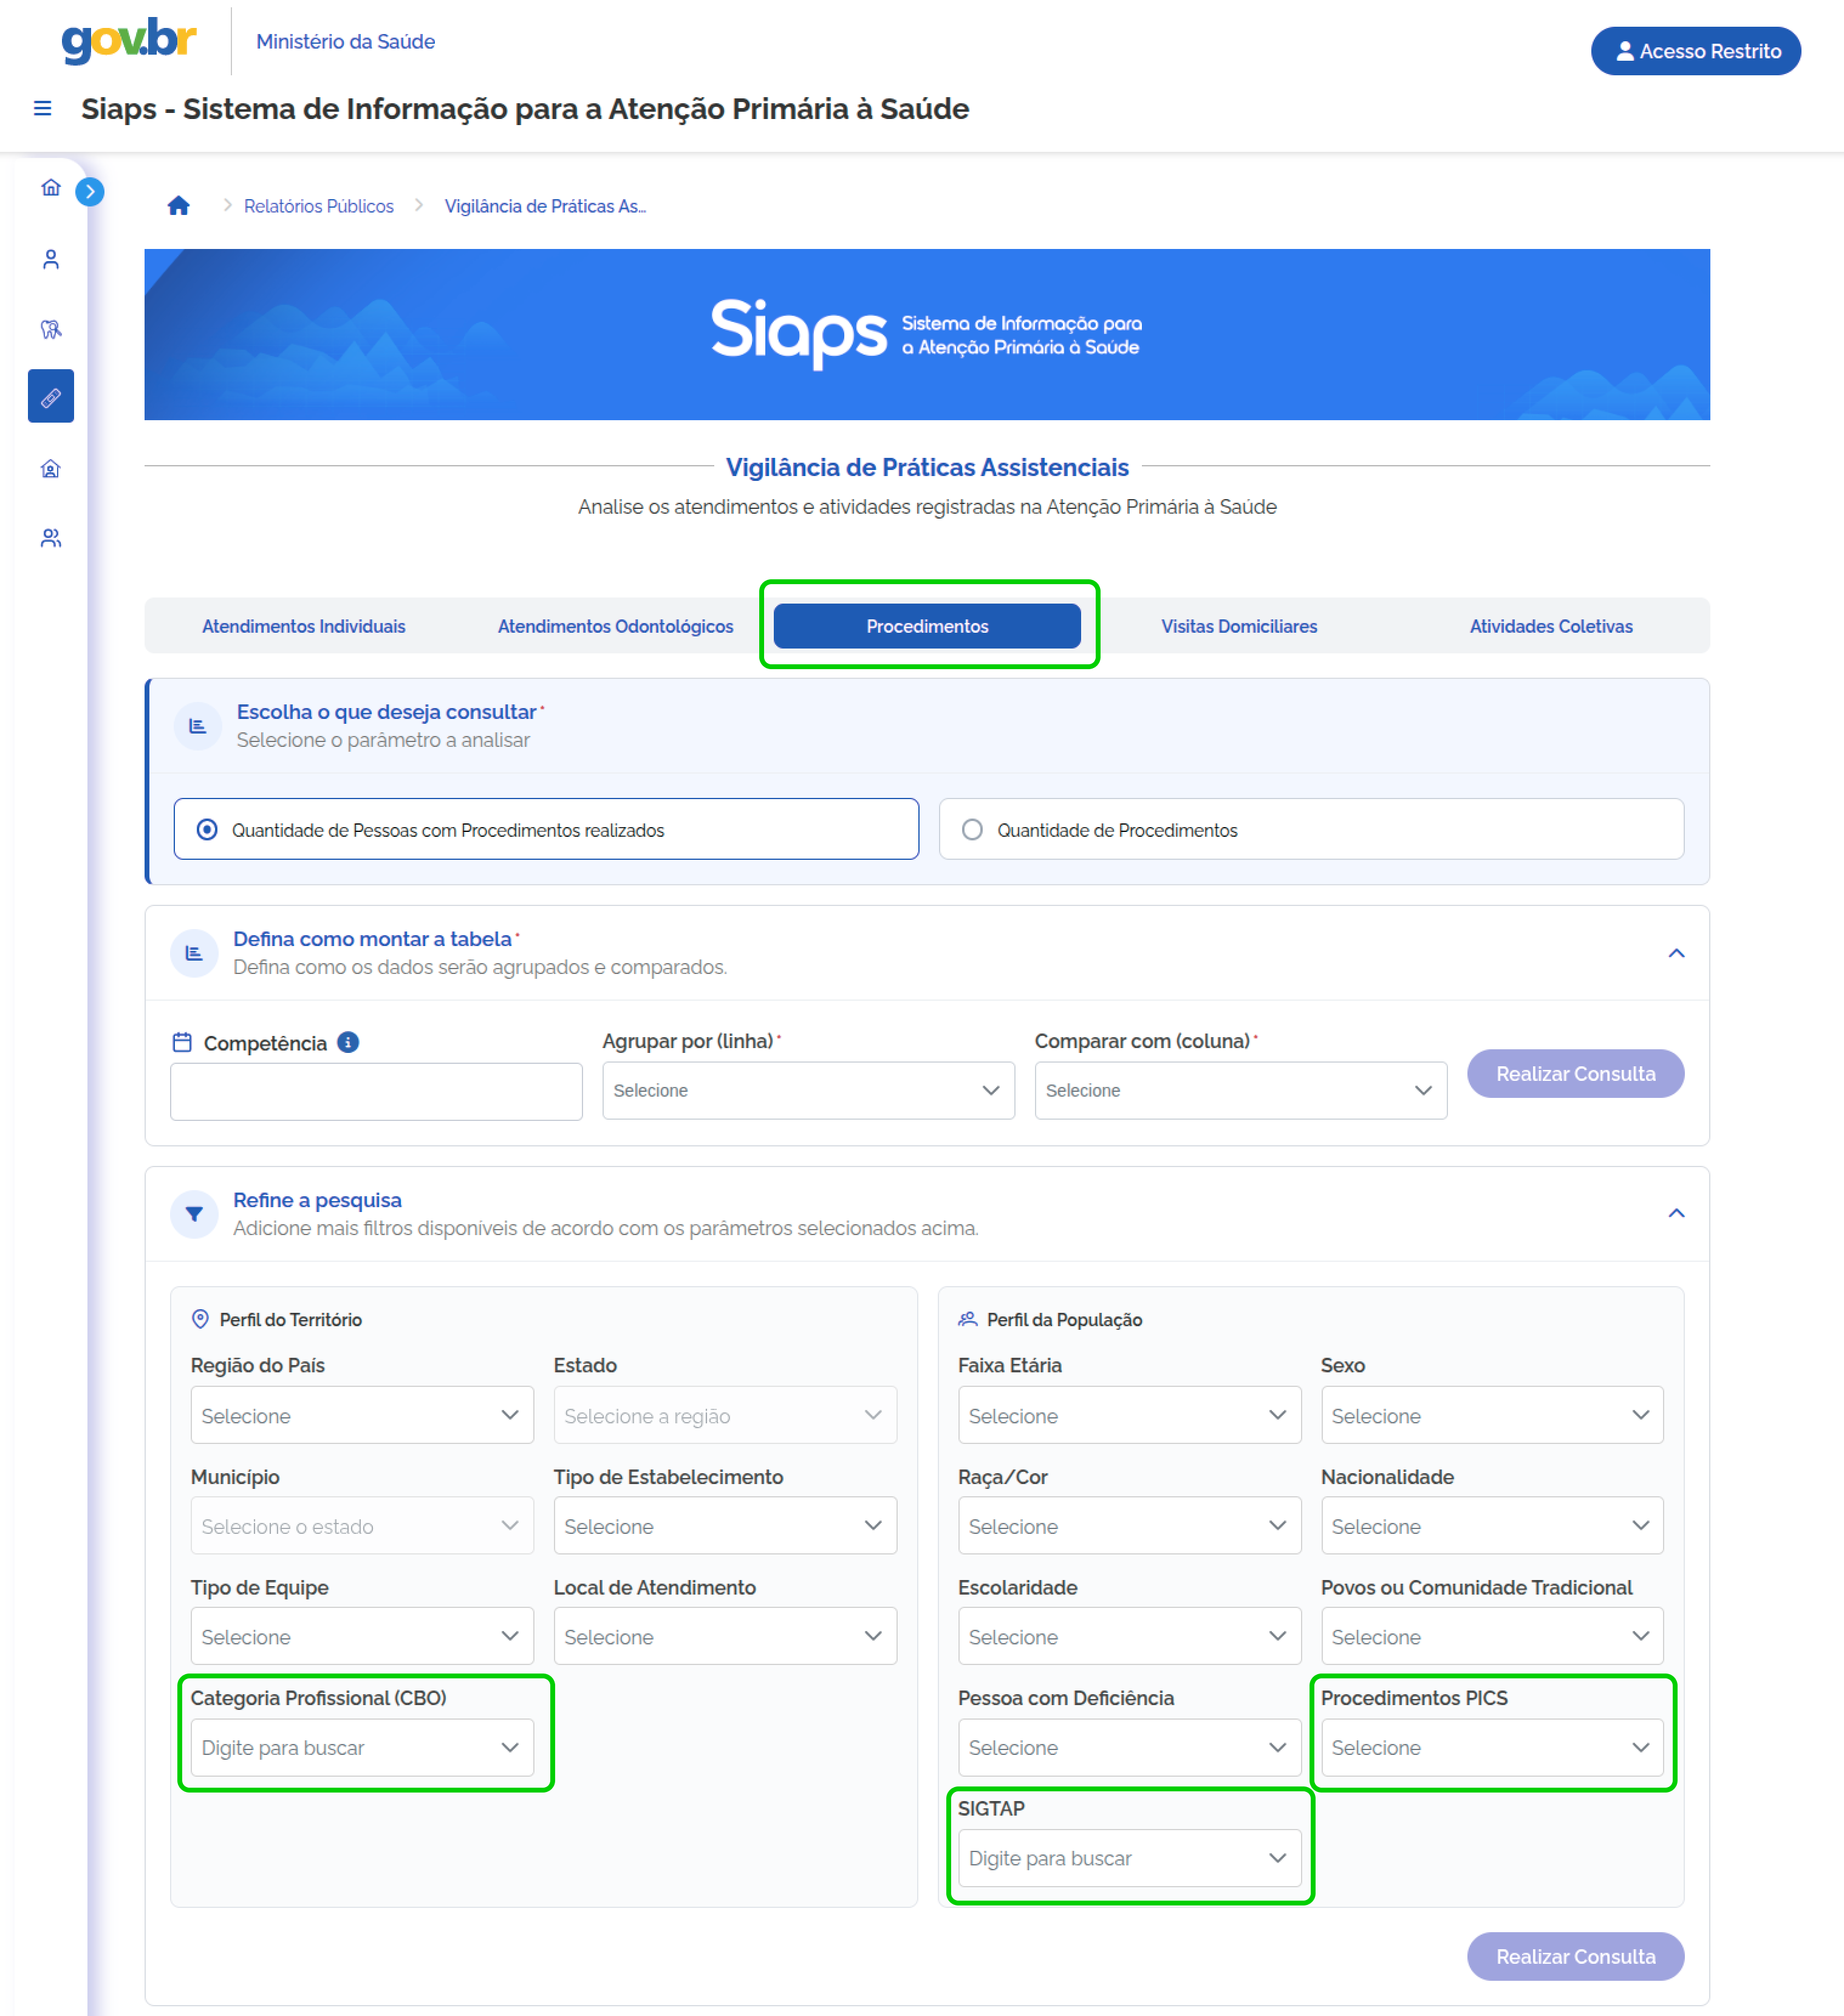Screen dimensions: 1844x2016
Task: Collapse the Refine a pesquisa section
Action: pos(1676,1214)
